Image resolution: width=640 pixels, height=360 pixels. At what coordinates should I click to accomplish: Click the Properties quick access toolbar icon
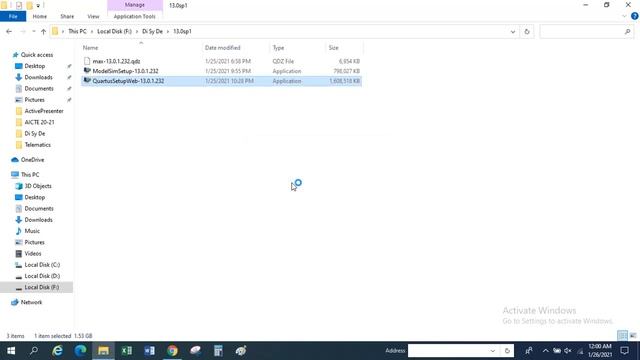point(19,5)
